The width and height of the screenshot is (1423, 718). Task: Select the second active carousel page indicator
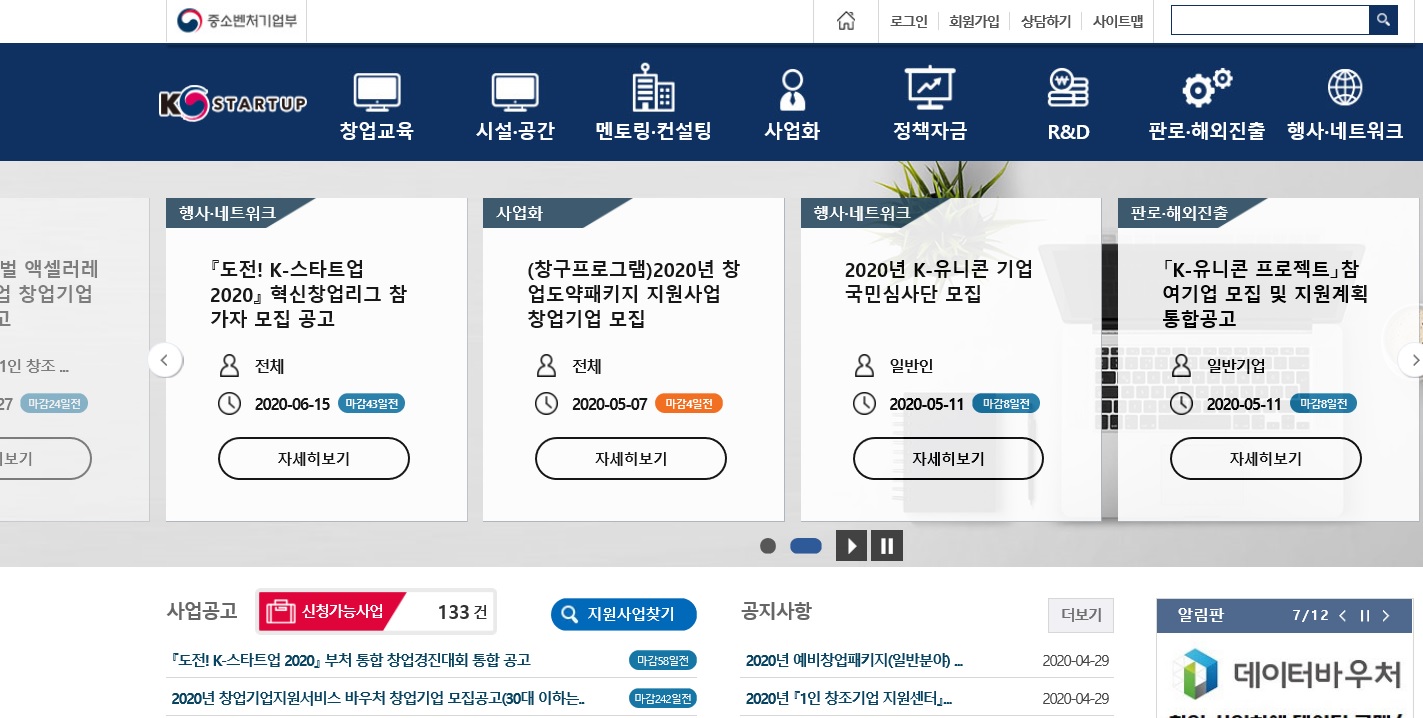coord(806,546)
